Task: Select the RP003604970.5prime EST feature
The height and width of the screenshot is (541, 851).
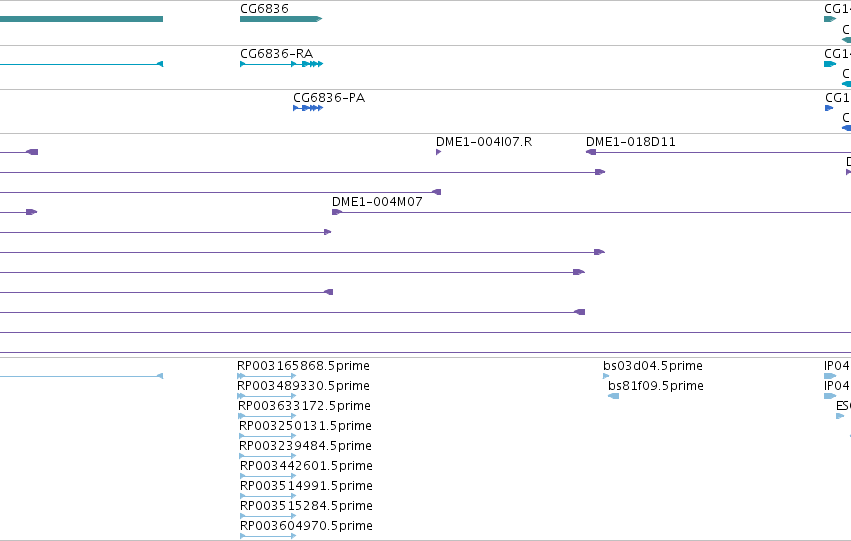Action: click(x=268, y=536)
